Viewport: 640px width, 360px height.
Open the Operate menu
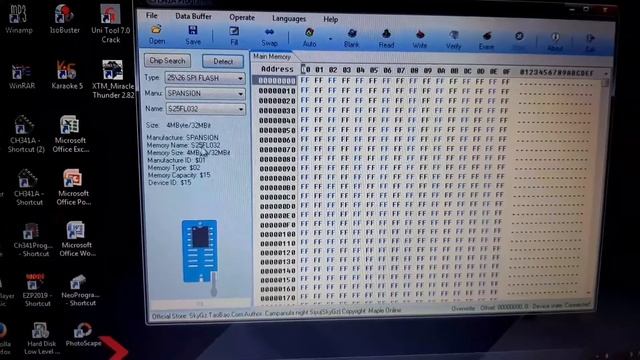[x=242, y=18]
